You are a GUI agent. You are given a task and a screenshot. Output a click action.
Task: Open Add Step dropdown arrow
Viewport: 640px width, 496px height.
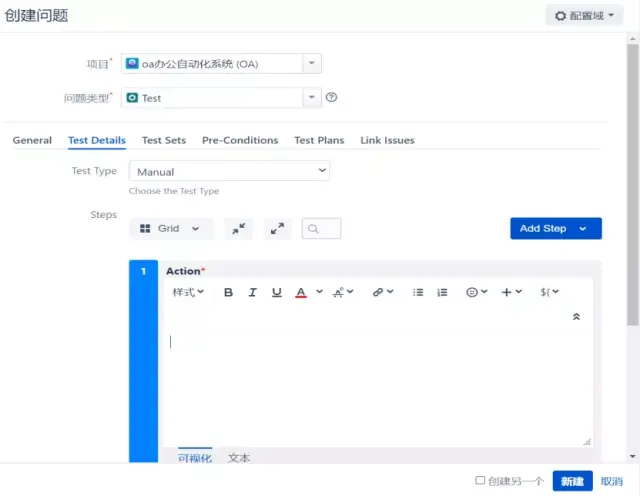click(582, 229)
